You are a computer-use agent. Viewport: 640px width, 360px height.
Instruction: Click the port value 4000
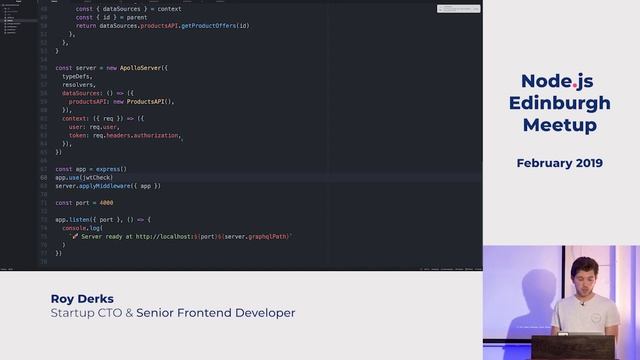pos(106,203)
